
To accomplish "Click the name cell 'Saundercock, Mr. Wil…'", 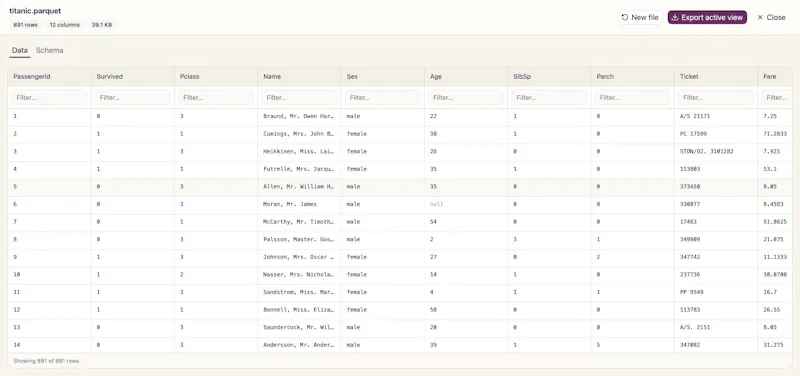I will [298, 328].
